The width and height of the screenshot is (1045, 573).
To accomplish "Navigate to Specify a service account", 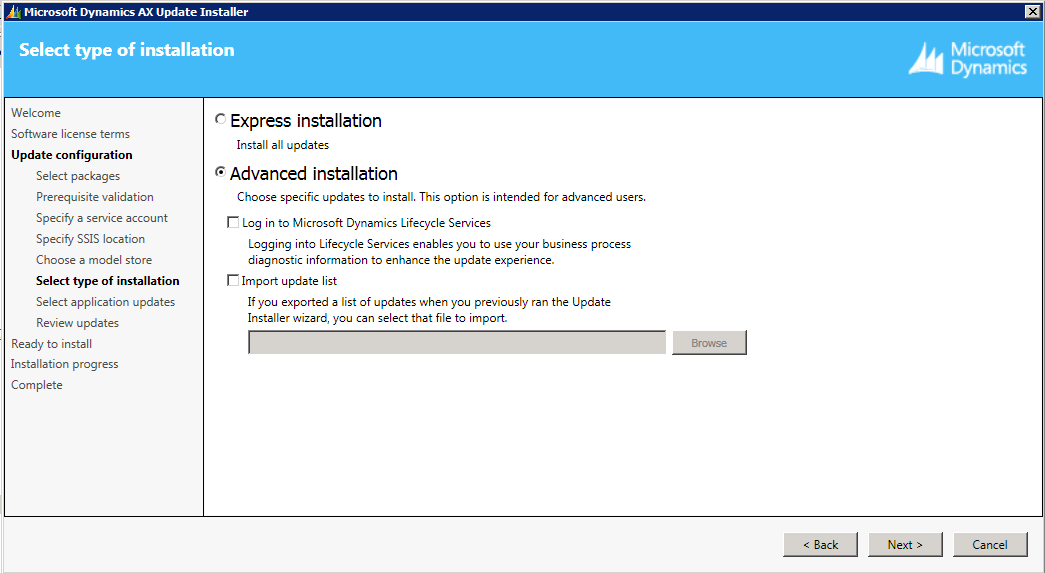I will click(x=102, y=218).
